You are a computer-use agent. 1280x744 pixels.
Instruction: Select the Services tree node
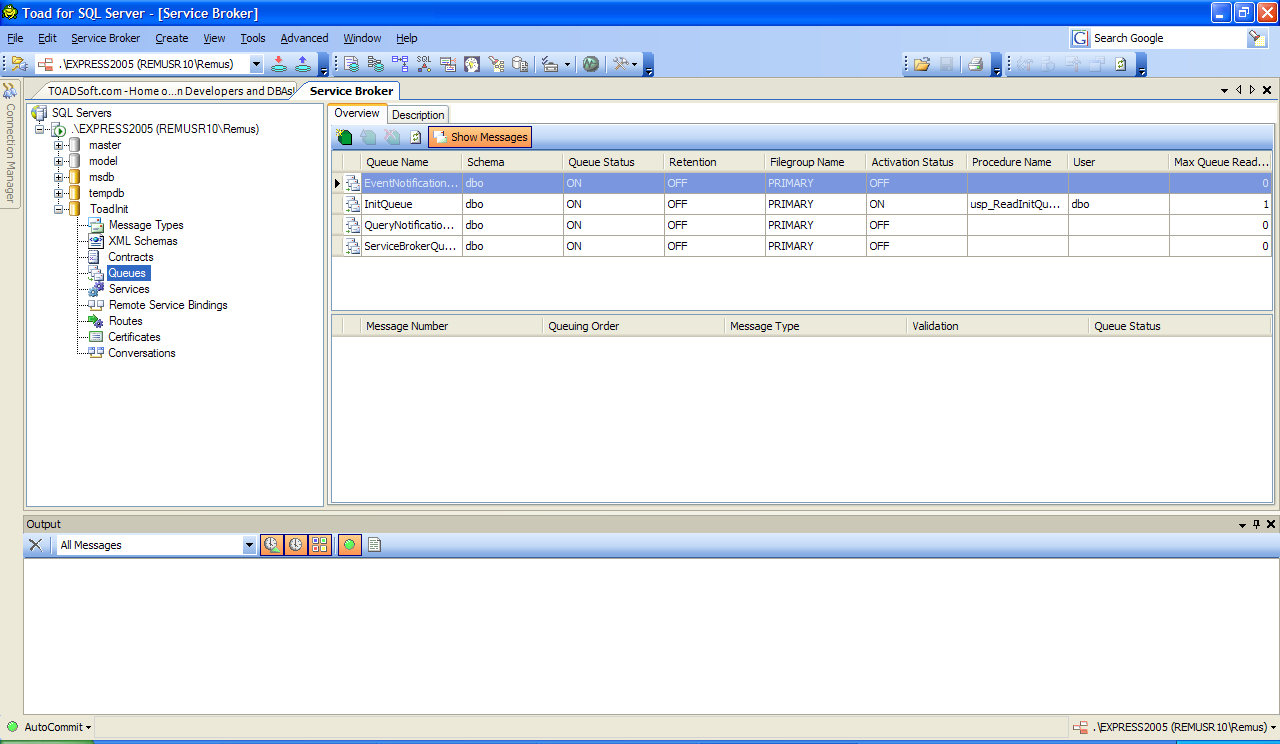click(x=129, y=289)
